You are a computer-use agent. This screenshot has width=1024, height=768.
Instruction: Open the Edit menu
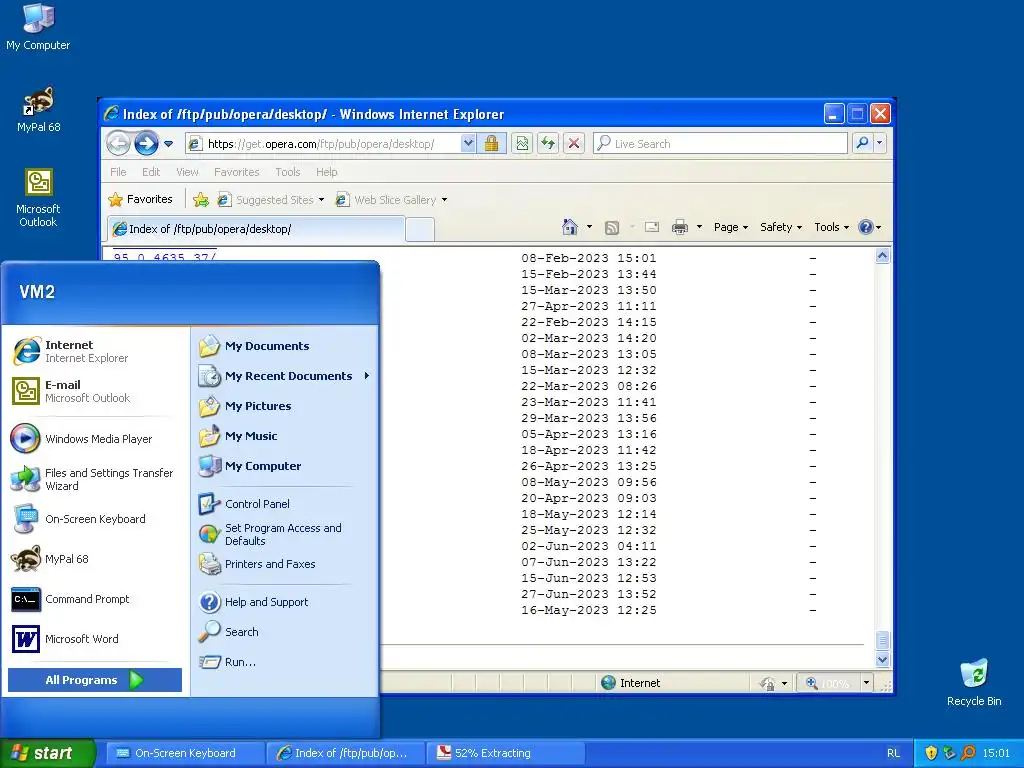[x=151, y=172]
